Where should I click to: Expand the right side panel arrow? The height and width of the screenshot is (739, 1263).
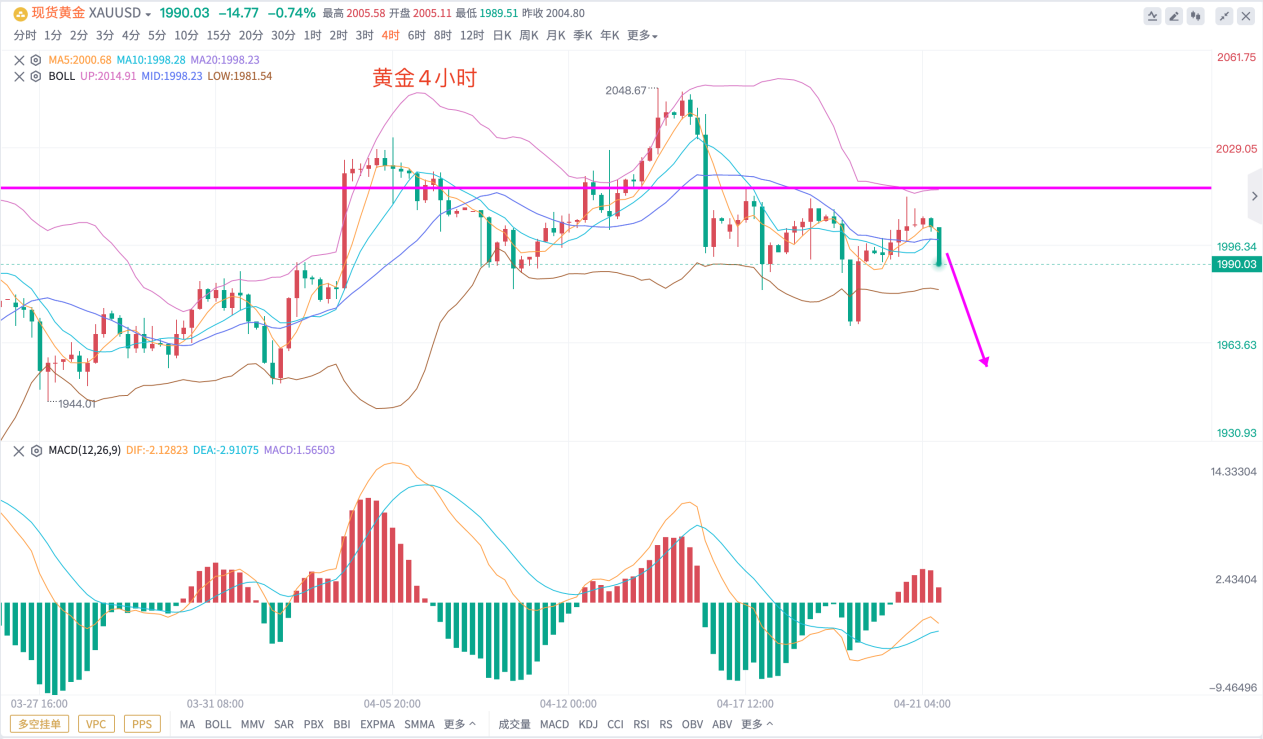[1254, 197]
